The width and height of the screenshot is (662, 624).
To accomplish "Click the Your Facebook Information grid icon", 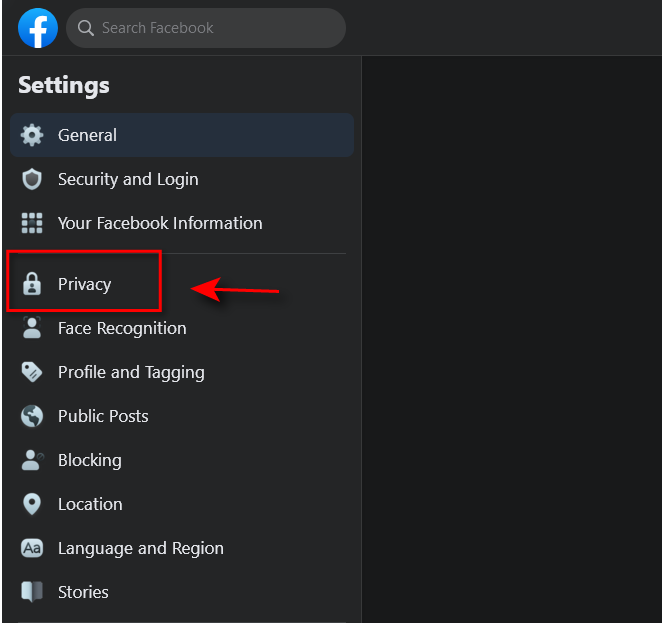I will coord(32,223).
